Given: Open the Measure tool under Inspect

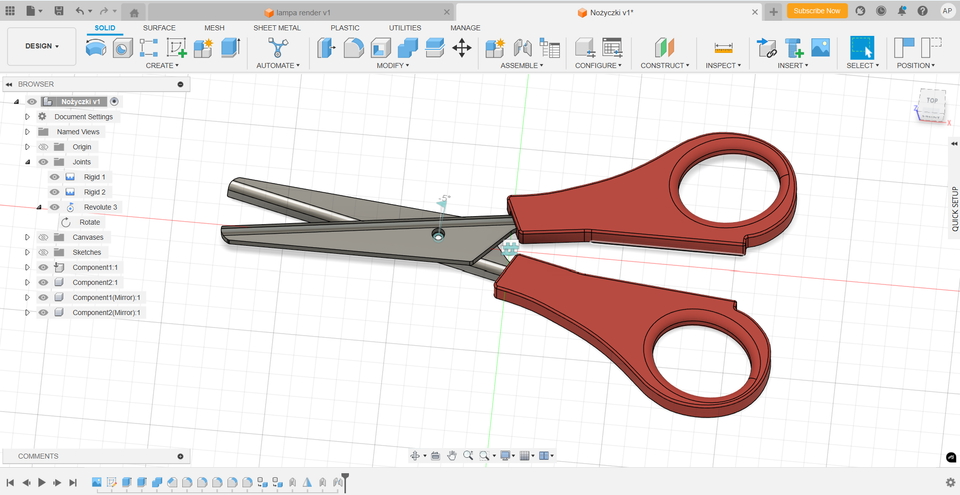Looking at the screenshot, I should point(723,48).
